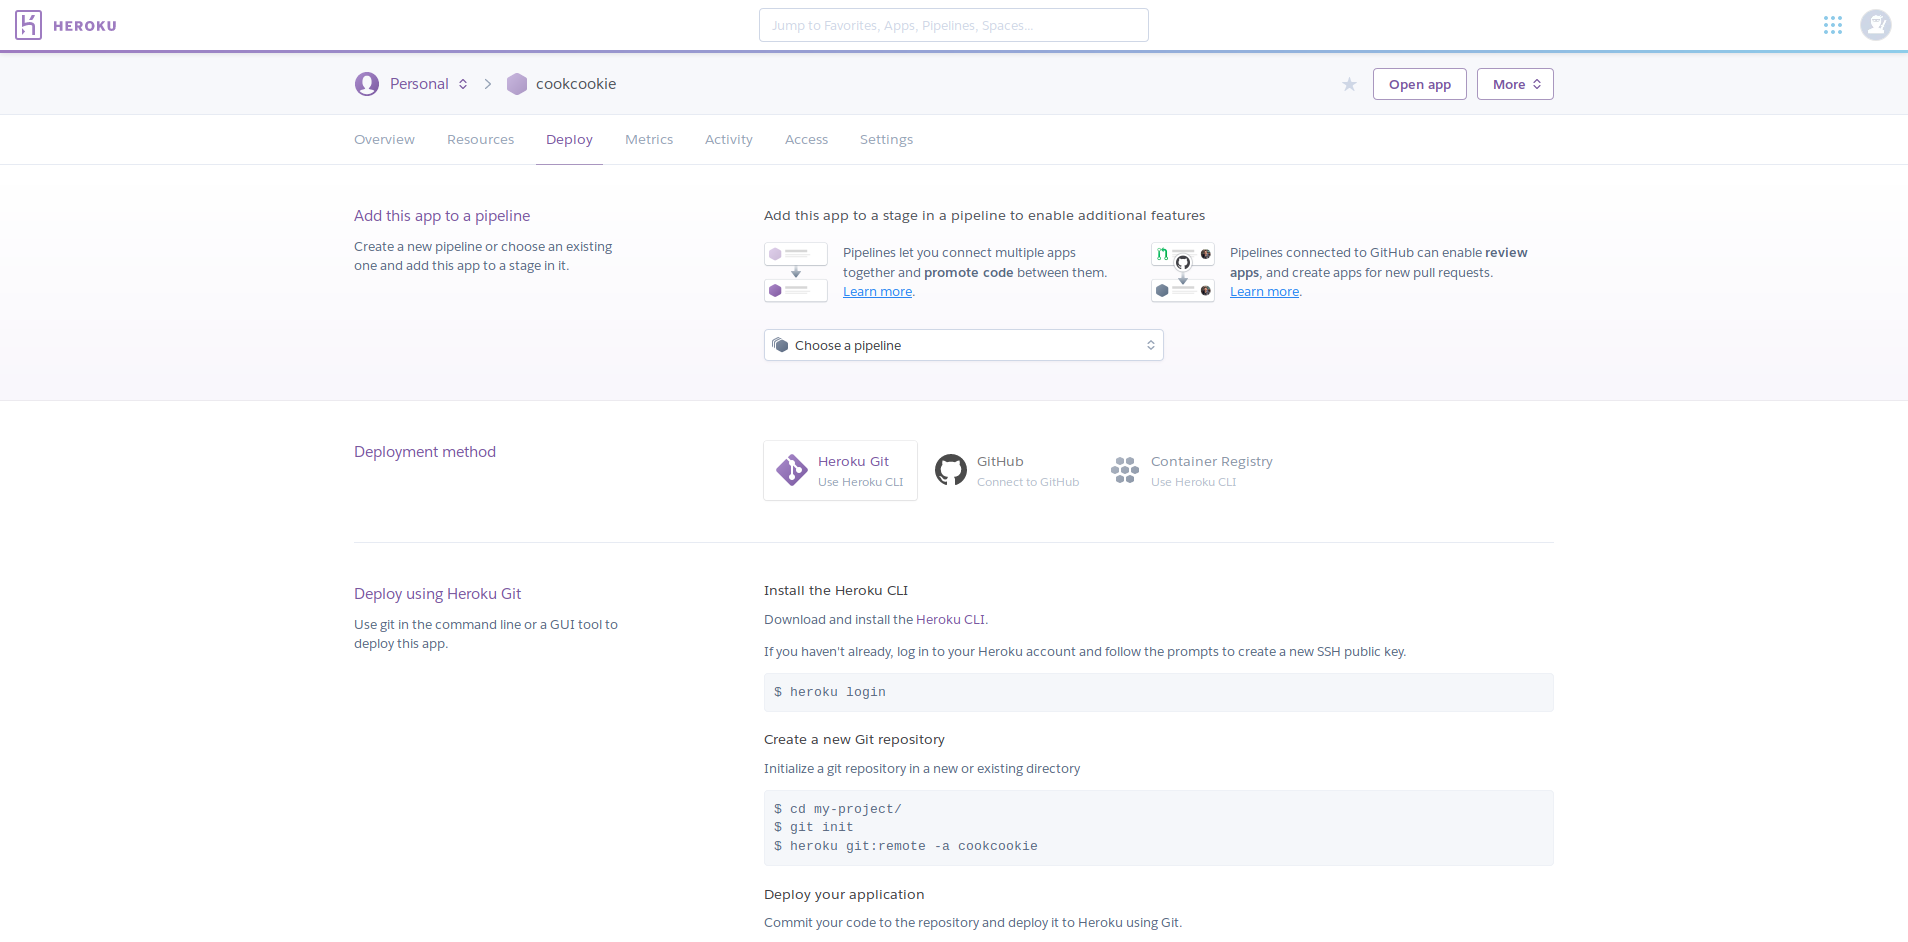Screen dimensions: 1908x942
Task: Click the Heroku logo icon
Action: coord(28,25)
